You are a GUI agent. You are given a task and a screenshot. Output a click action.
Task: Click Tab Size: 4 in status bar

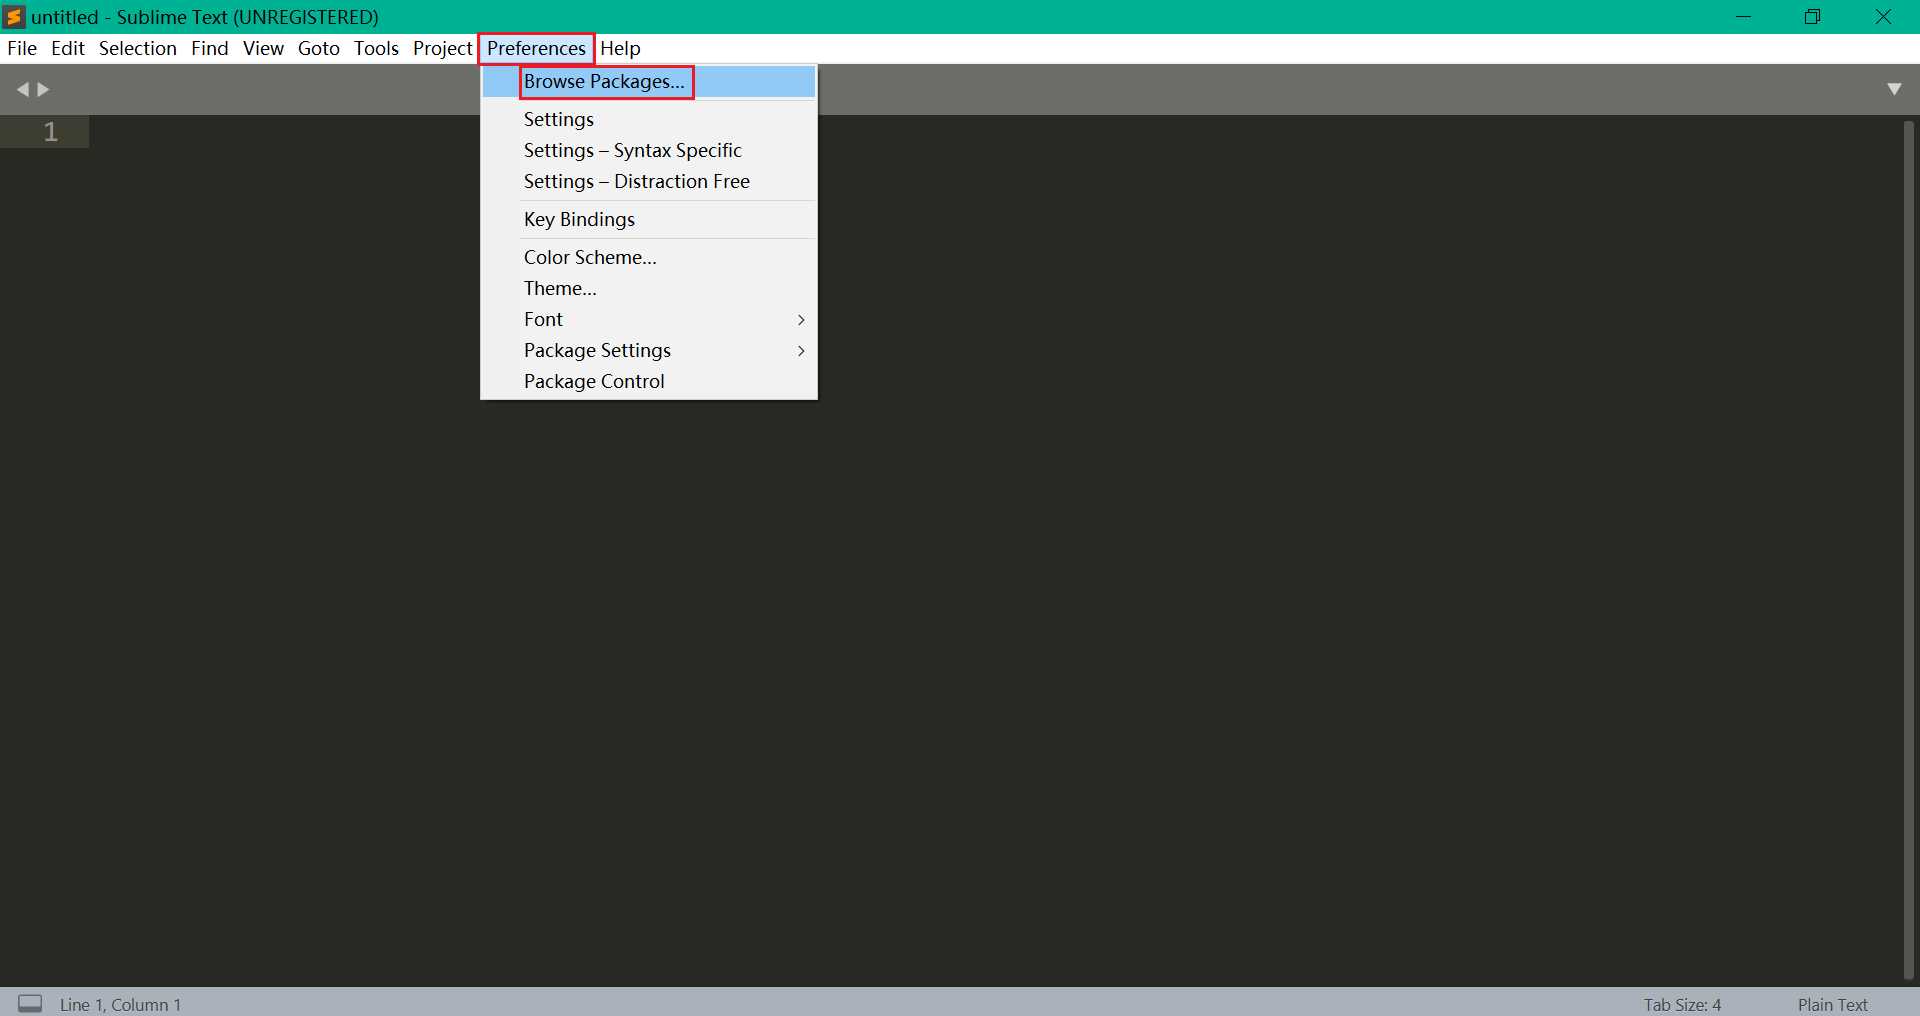(1682, 1004)
